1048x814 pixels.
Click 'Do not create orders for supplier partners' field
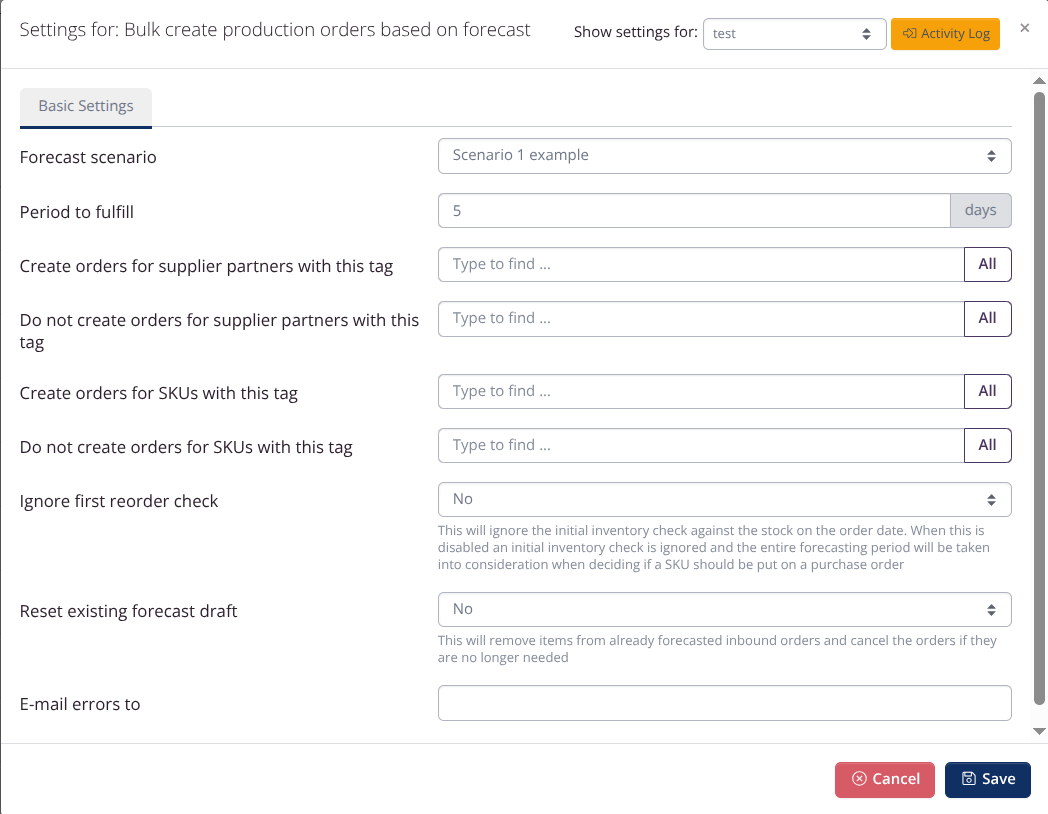tap(700, 319)
